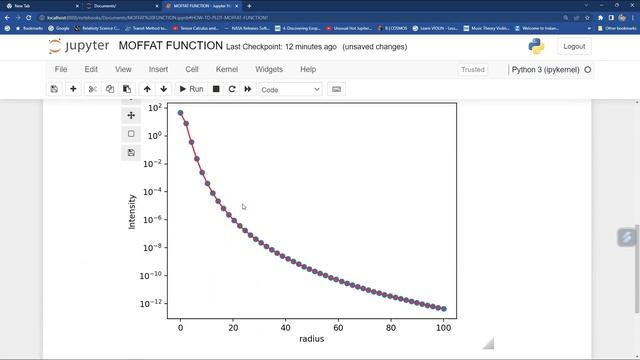The image size is (640, 360).
Task: Click the Last Checkpoint status text
Action: [x=281, y=47]
